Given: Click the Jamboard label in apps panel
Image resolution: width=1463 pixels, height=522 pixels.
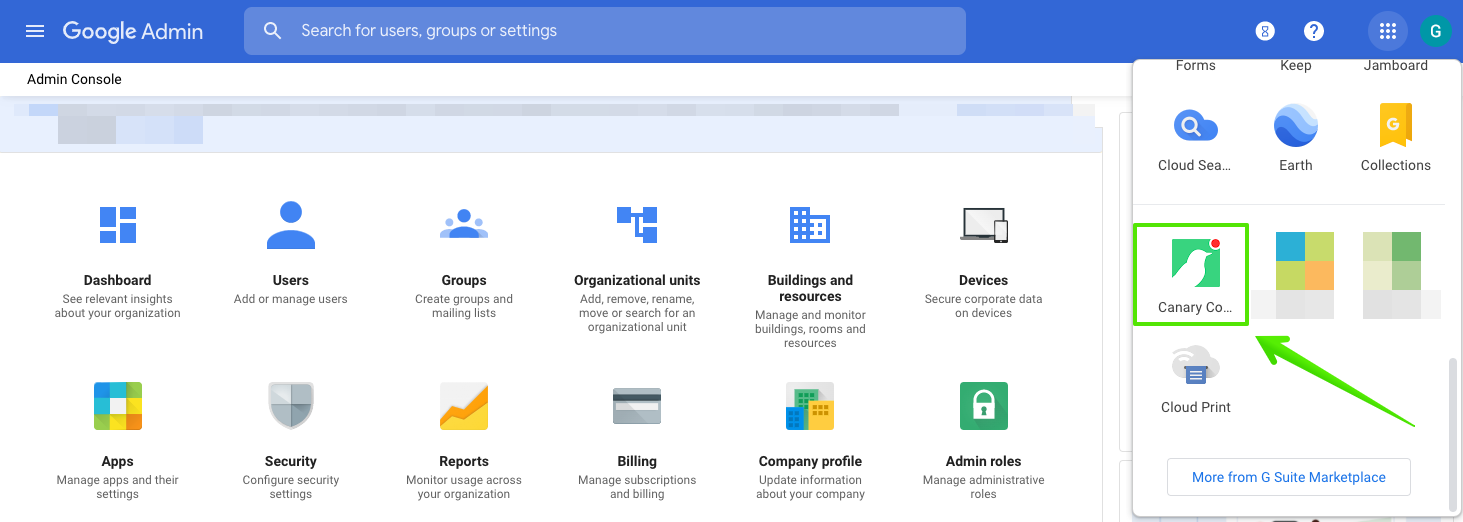Looking at the screenshot, I should [1396, 66].
